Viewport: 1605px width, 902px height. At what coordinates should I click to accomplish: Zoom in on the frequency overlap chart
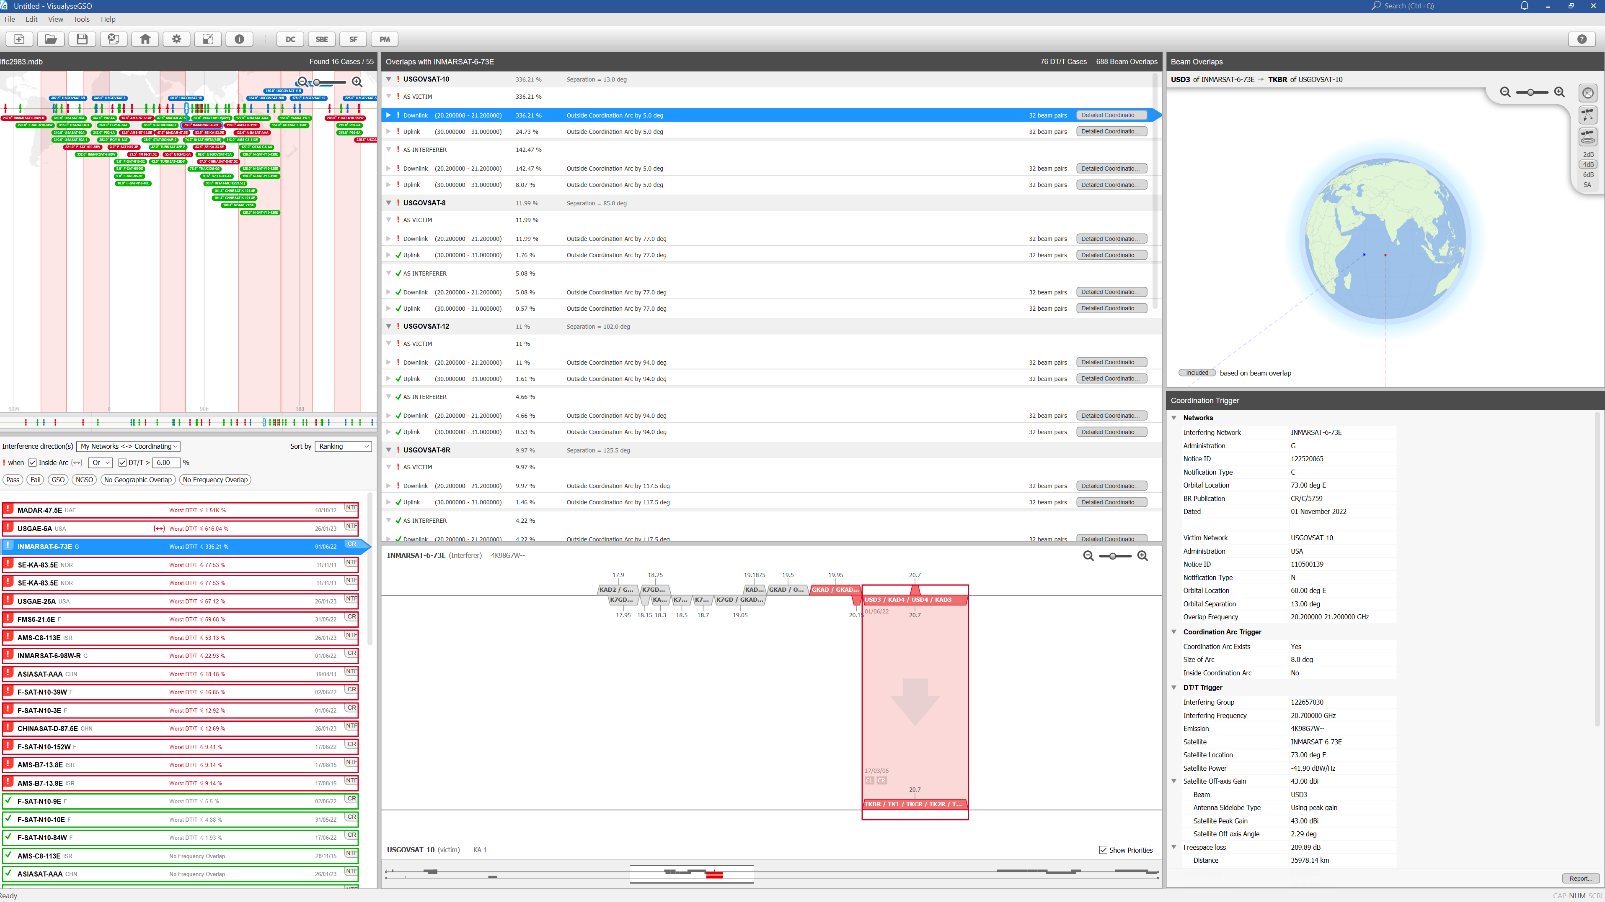(1142, 556)
